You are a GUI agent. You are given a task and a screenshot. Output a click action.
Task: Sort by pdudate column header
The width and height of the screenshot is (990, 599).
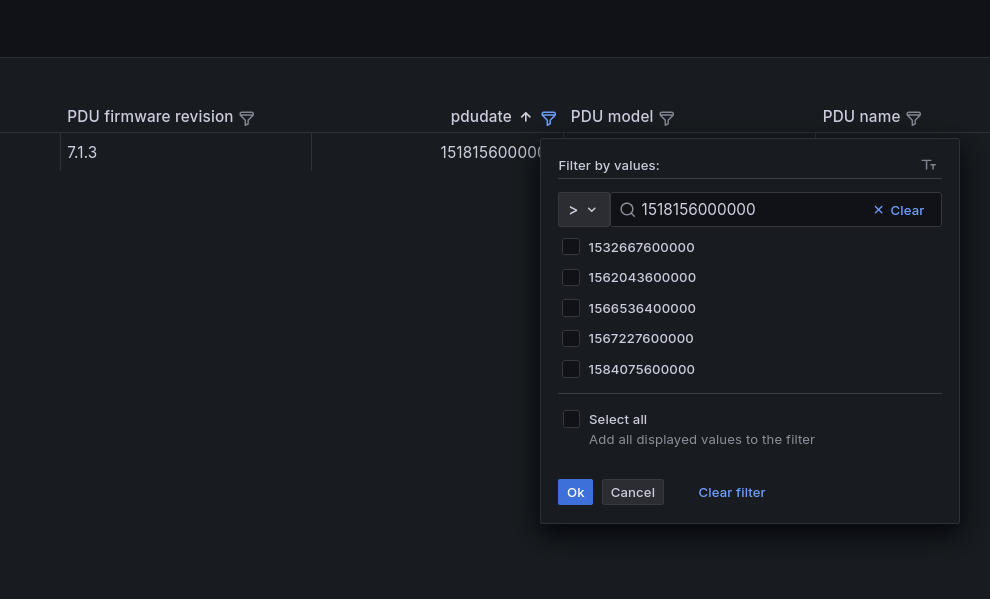point(481,117)
